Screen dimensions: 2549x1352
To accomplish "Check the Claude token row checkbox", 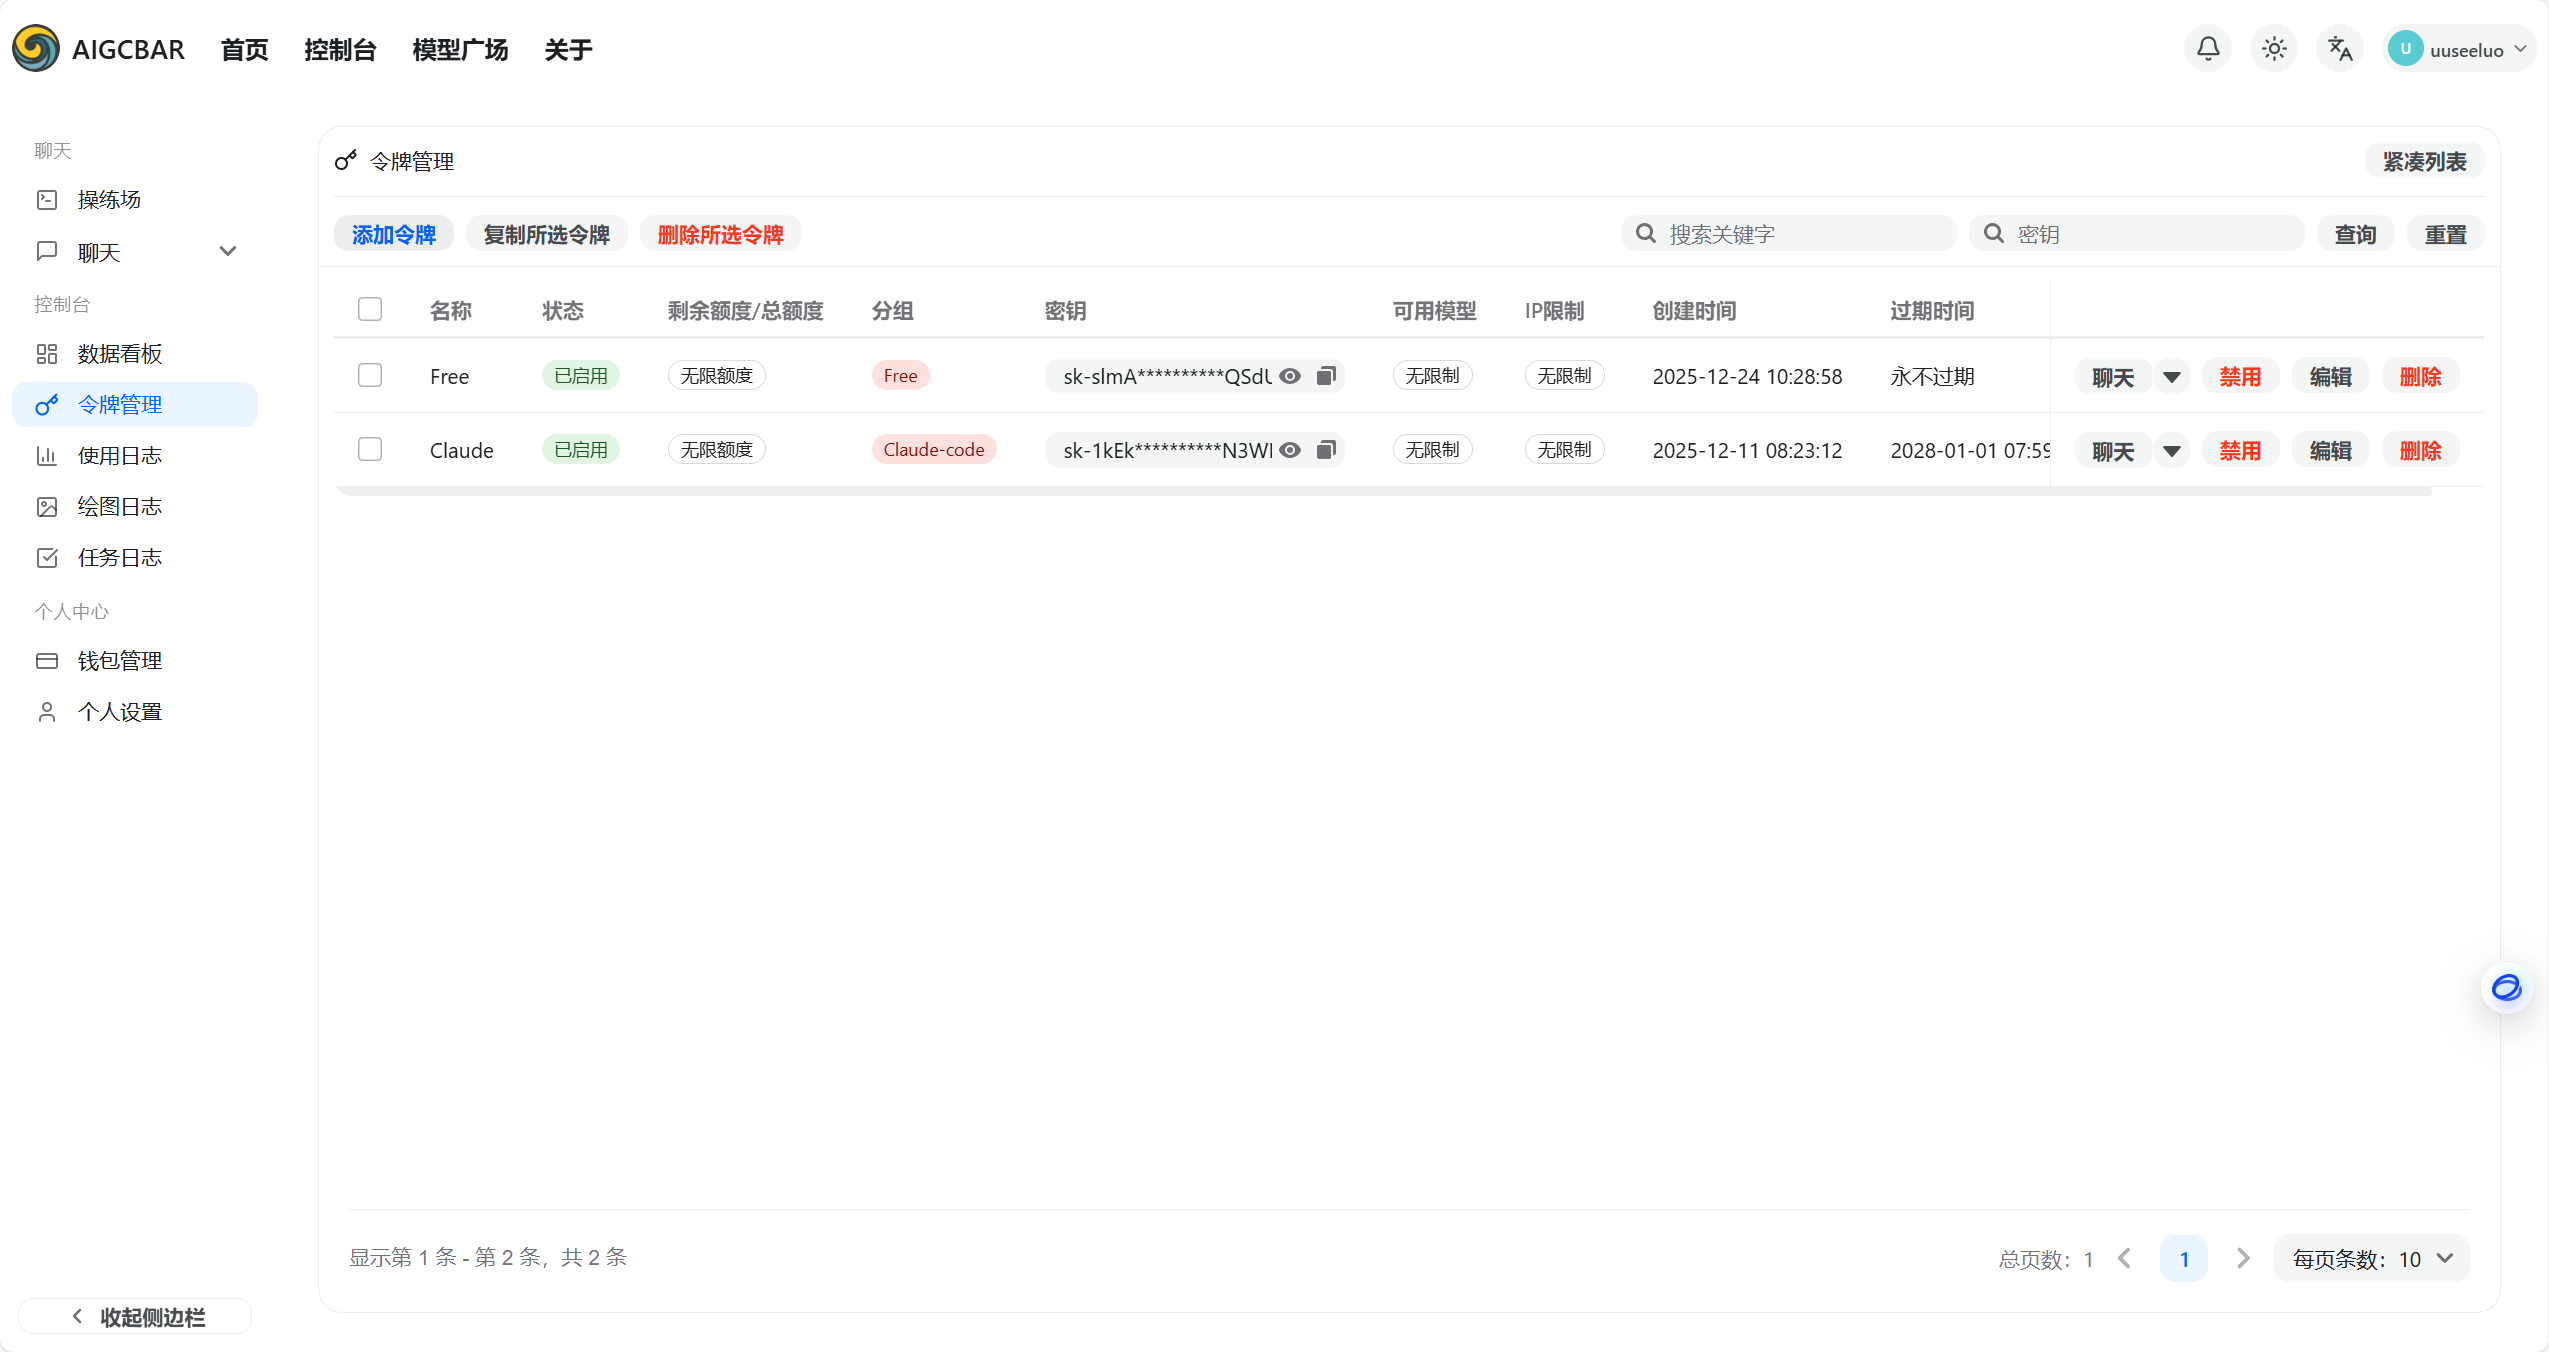I will 370,449.
